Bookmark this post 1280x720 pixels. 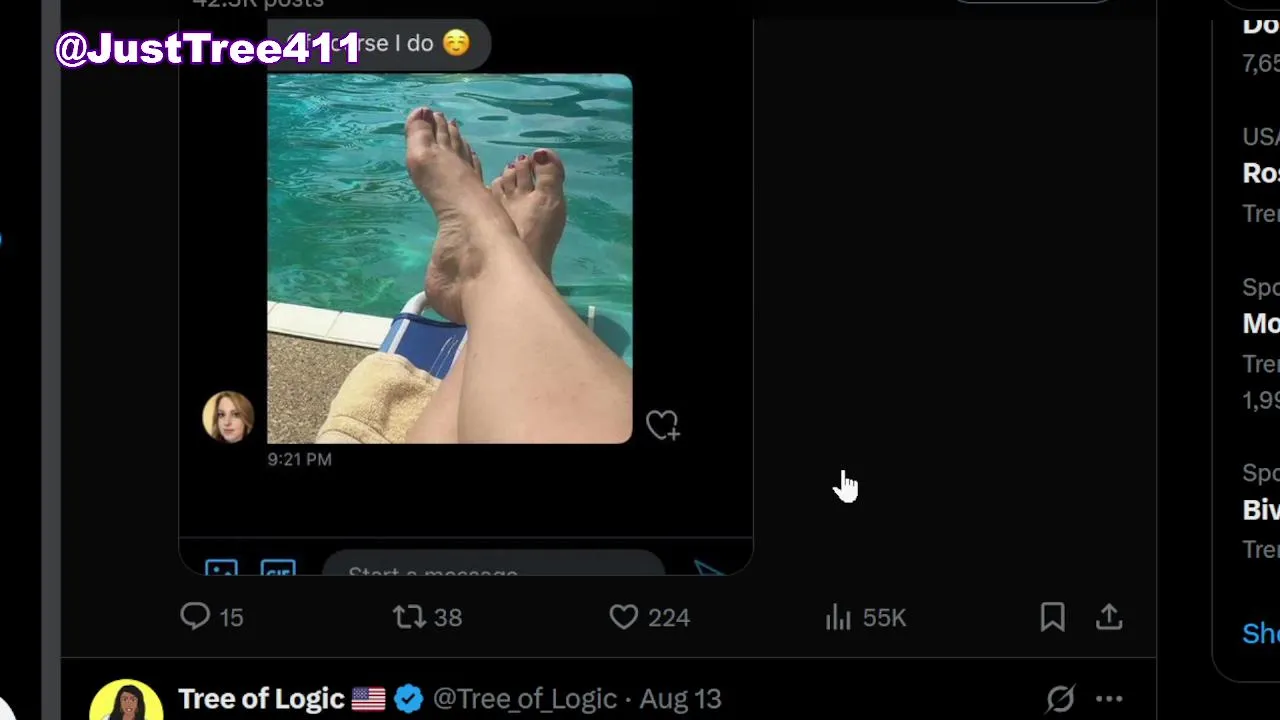coord(1052,617)
